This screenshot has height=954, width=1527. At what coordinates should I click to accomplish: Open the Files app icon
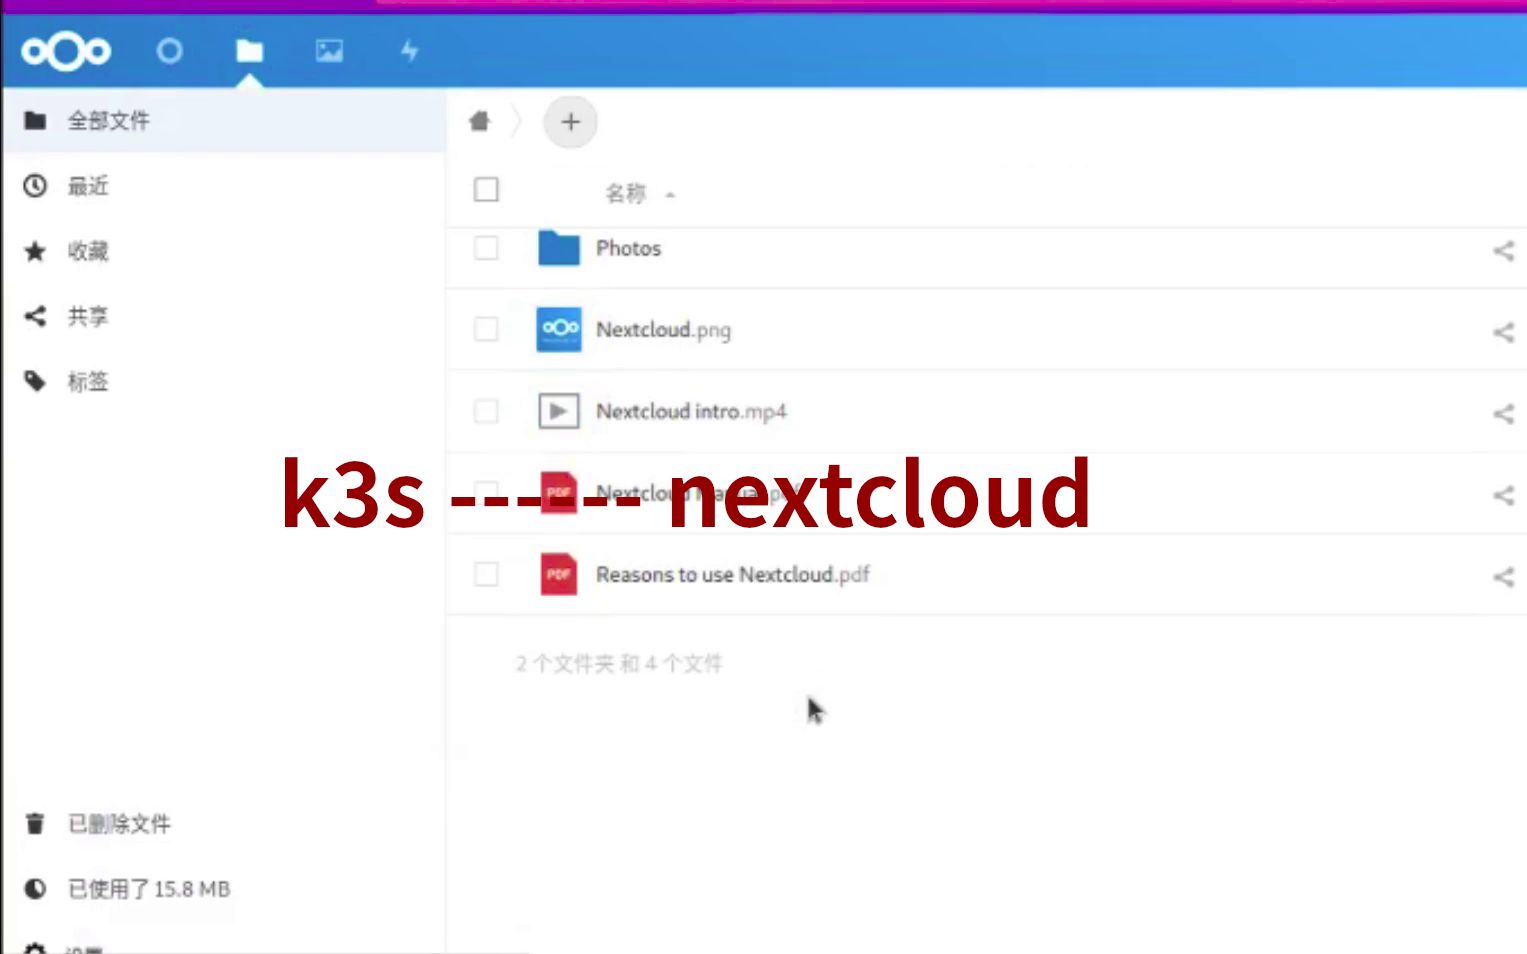tap(249, 51)
